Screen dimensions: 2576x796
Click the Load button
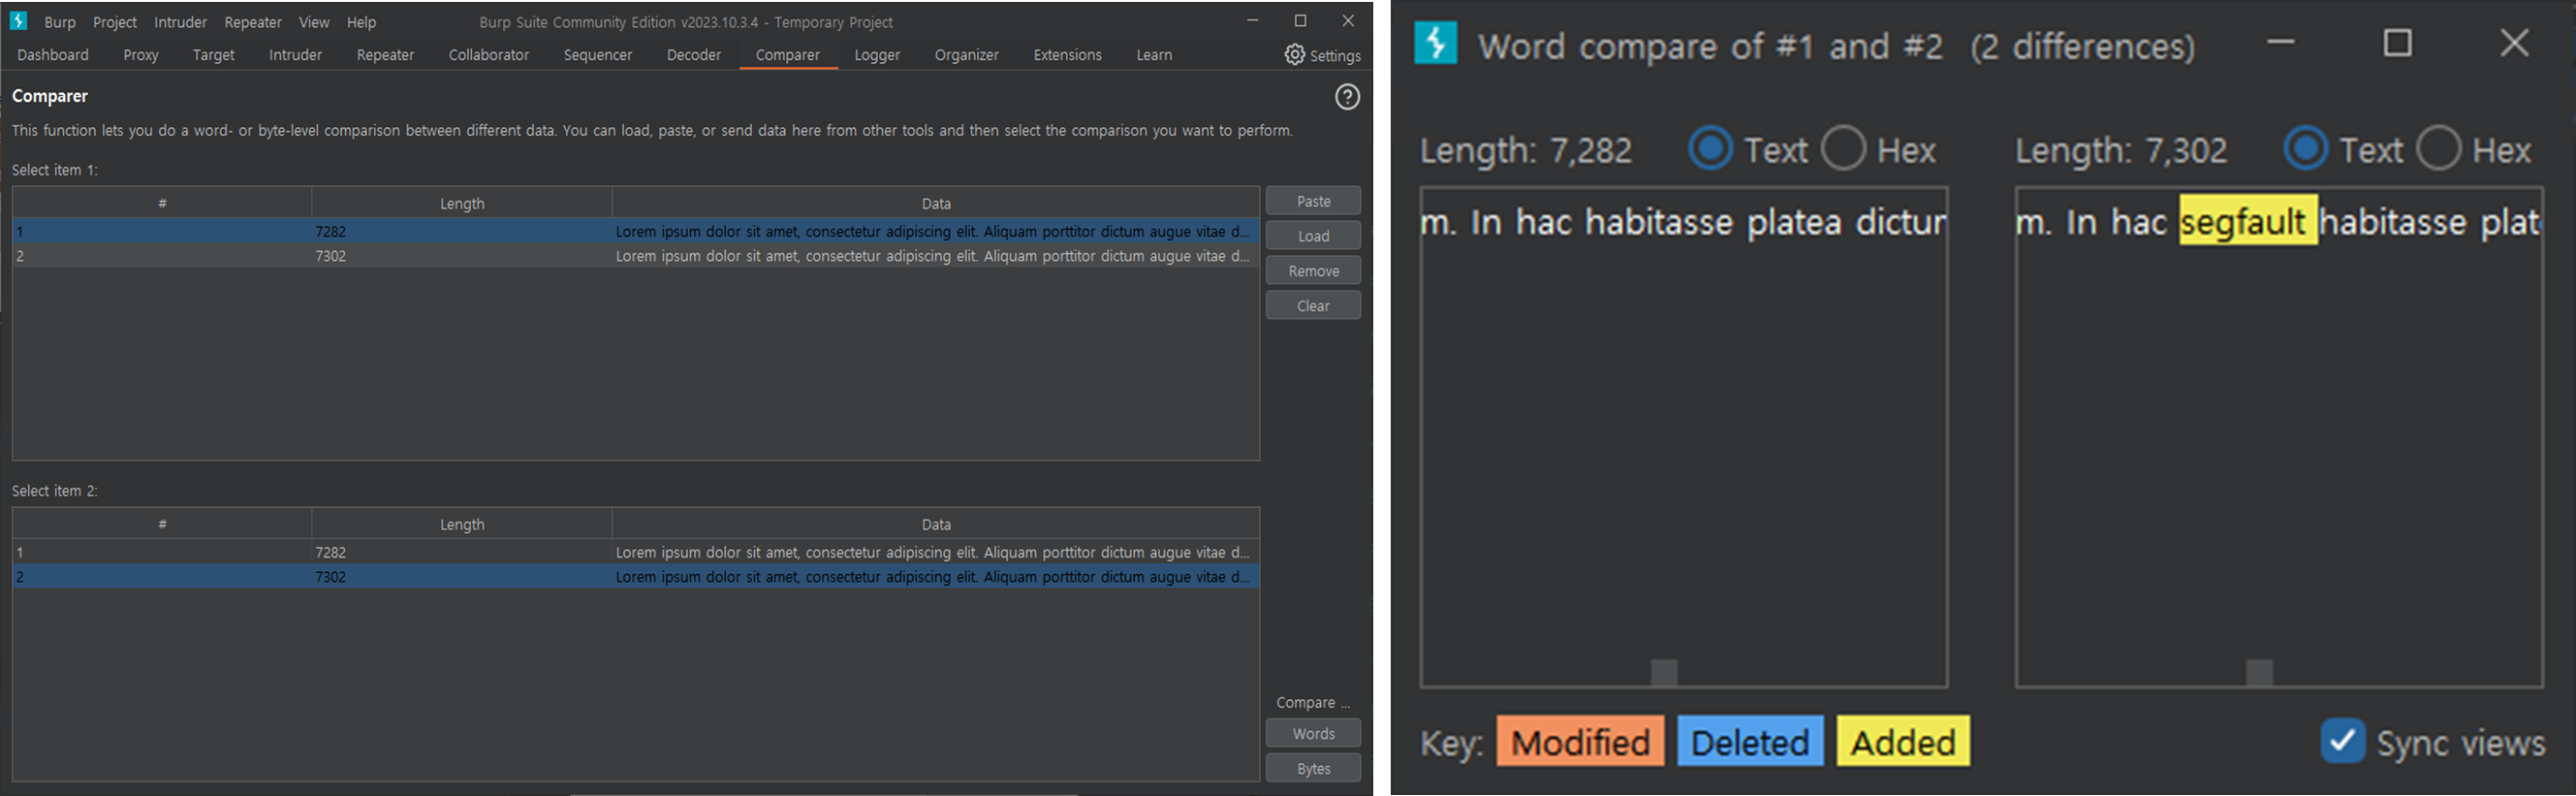(1314, 236)
